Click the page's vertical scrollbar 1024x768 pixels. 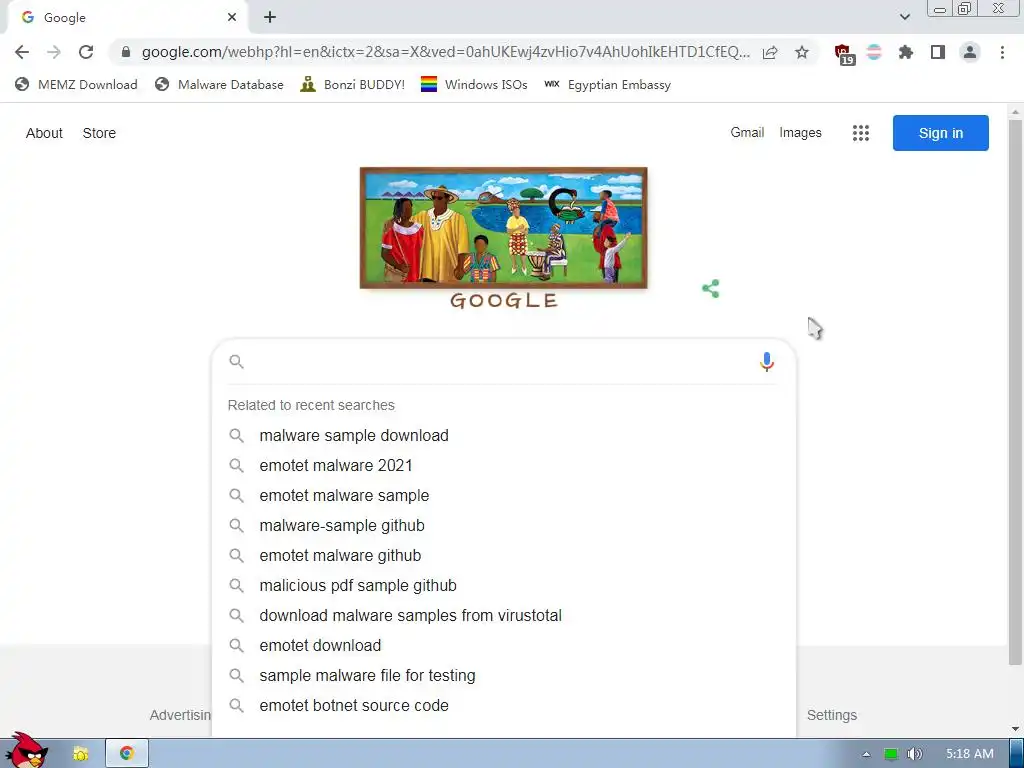tap(1016, 392)
